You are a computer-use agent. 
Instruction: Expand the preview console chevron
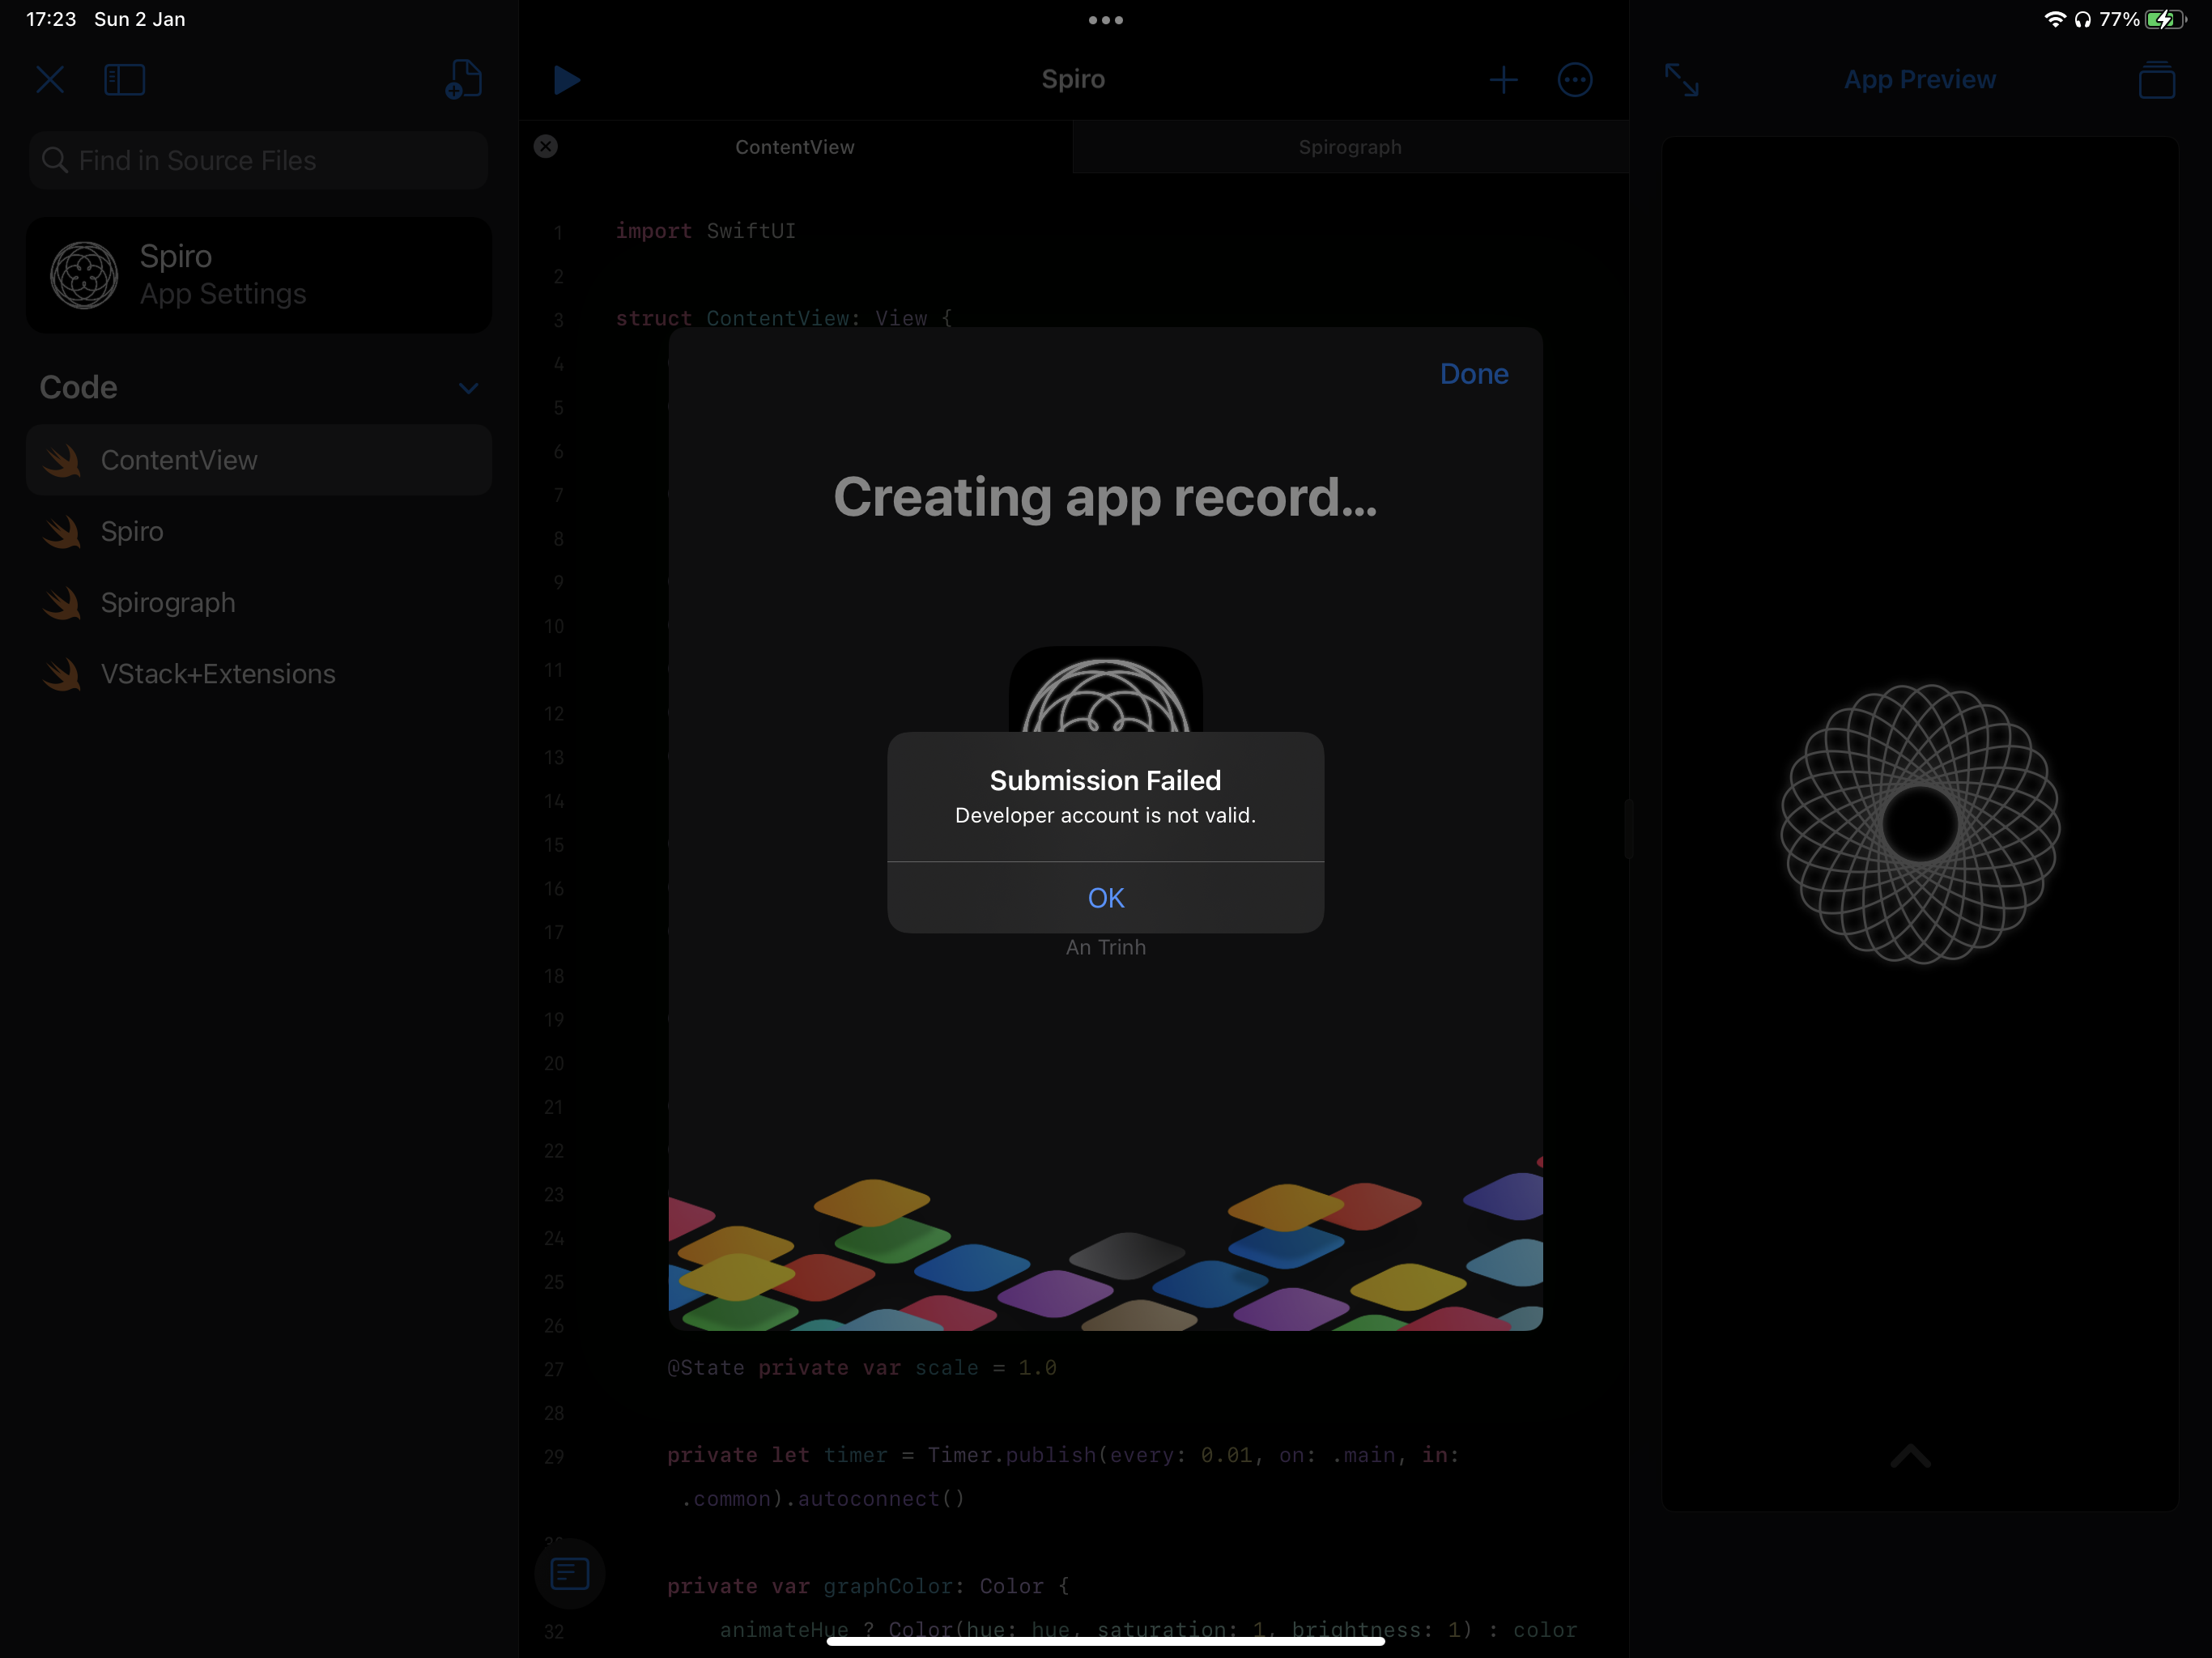coord(1910,1455)
